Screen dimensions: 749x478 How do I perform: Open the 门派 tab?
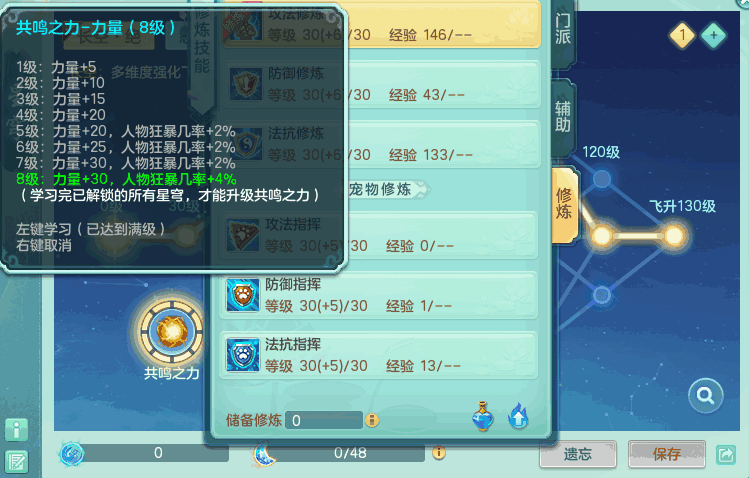[563, 30]
